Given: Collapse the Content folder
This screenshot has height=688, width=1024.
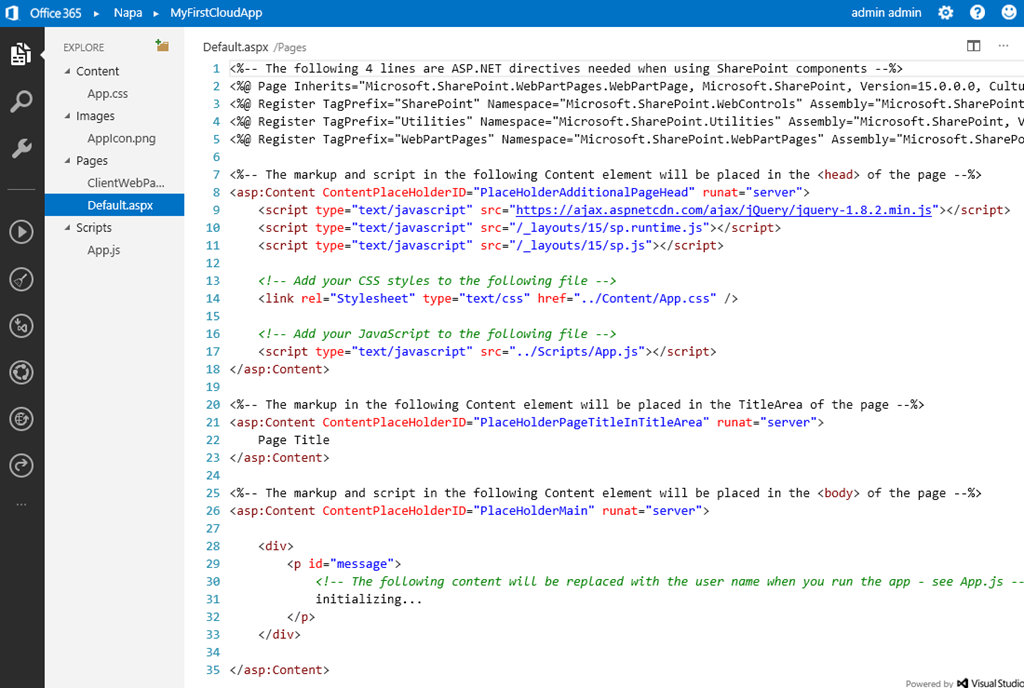Looking at the screenshot, I should 67,71.
